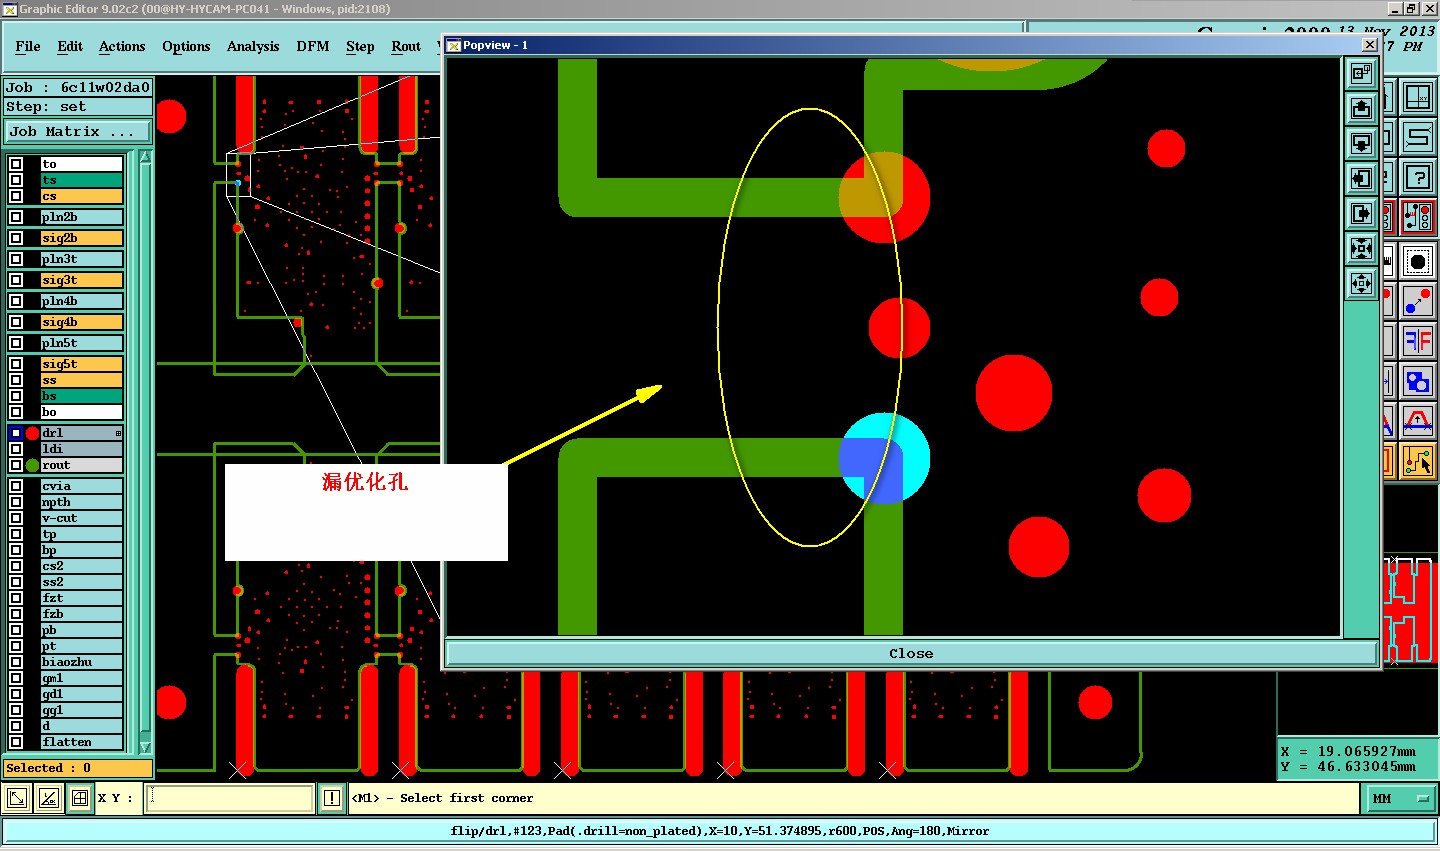Toggle the 'ldi' layer checkbox
Viewport: 1440px width, 851px height.
pyautogui.click(x=16, y=449)
